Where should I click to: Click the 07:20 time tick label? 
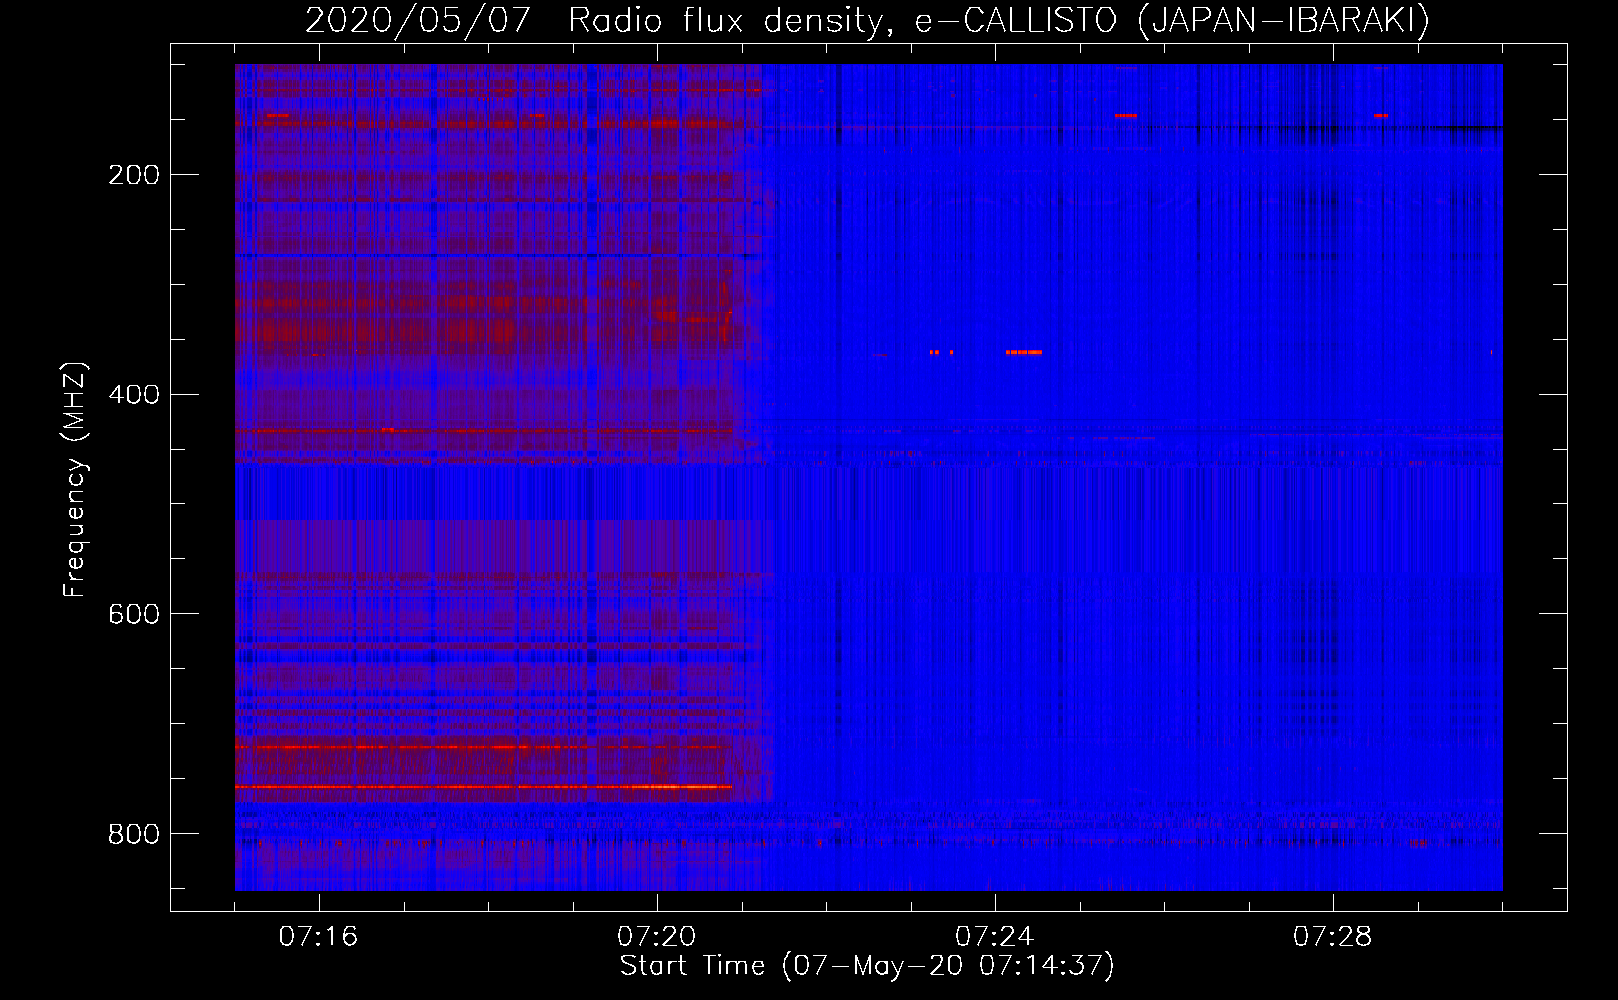point(657,937)
